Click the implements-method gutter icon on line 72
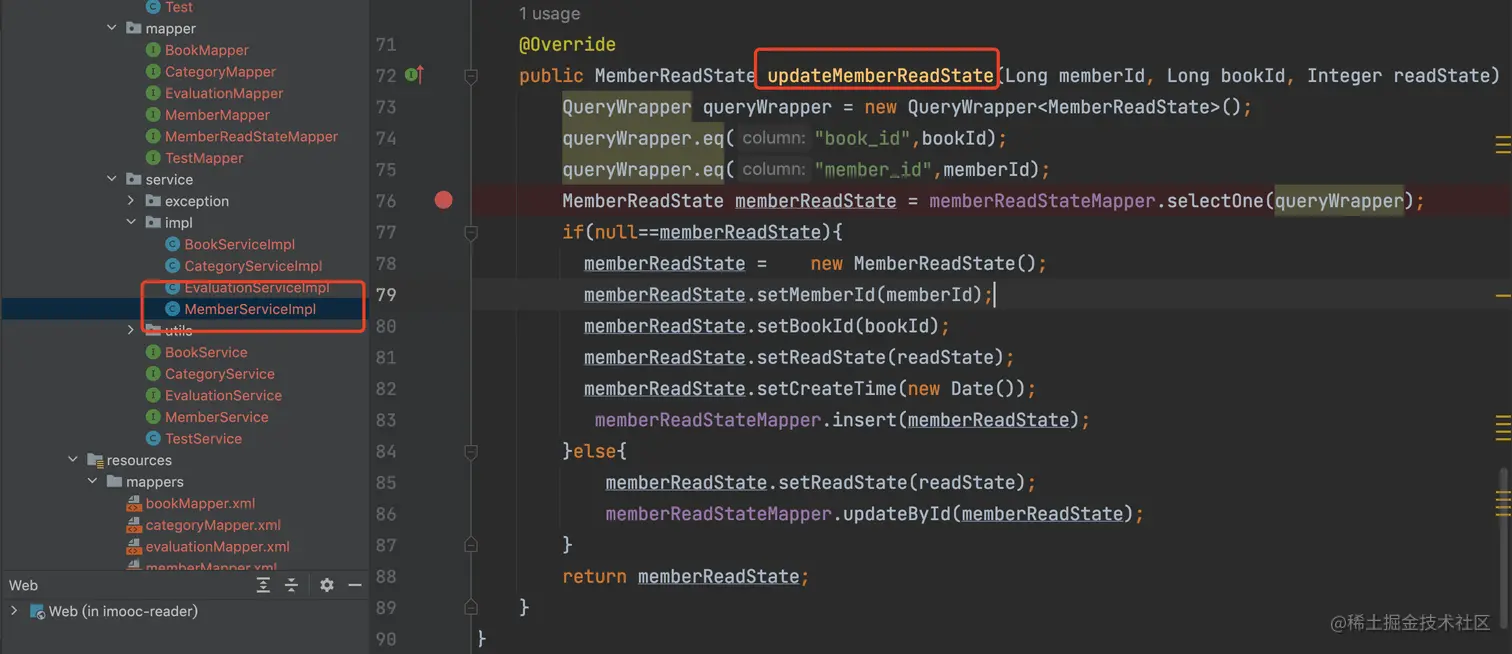Viewport: 1512px width, 654px height. click(x=415, y=75)
